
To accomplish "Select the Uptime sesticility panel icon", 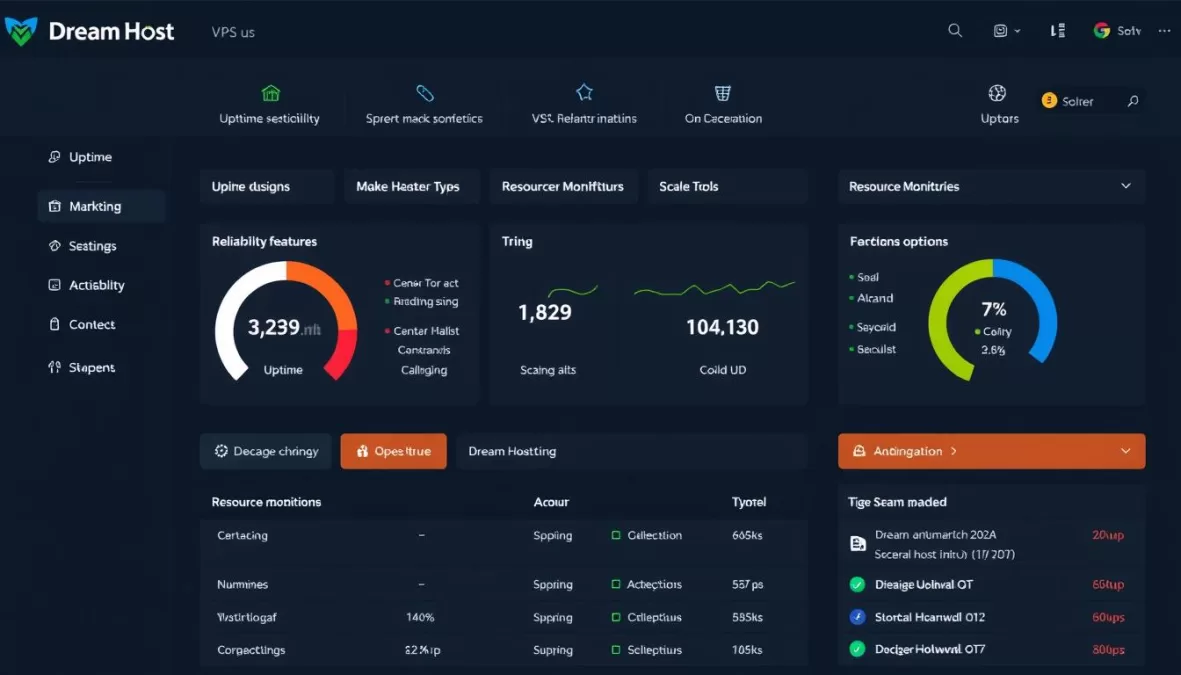I will click(x=270, y=91).
